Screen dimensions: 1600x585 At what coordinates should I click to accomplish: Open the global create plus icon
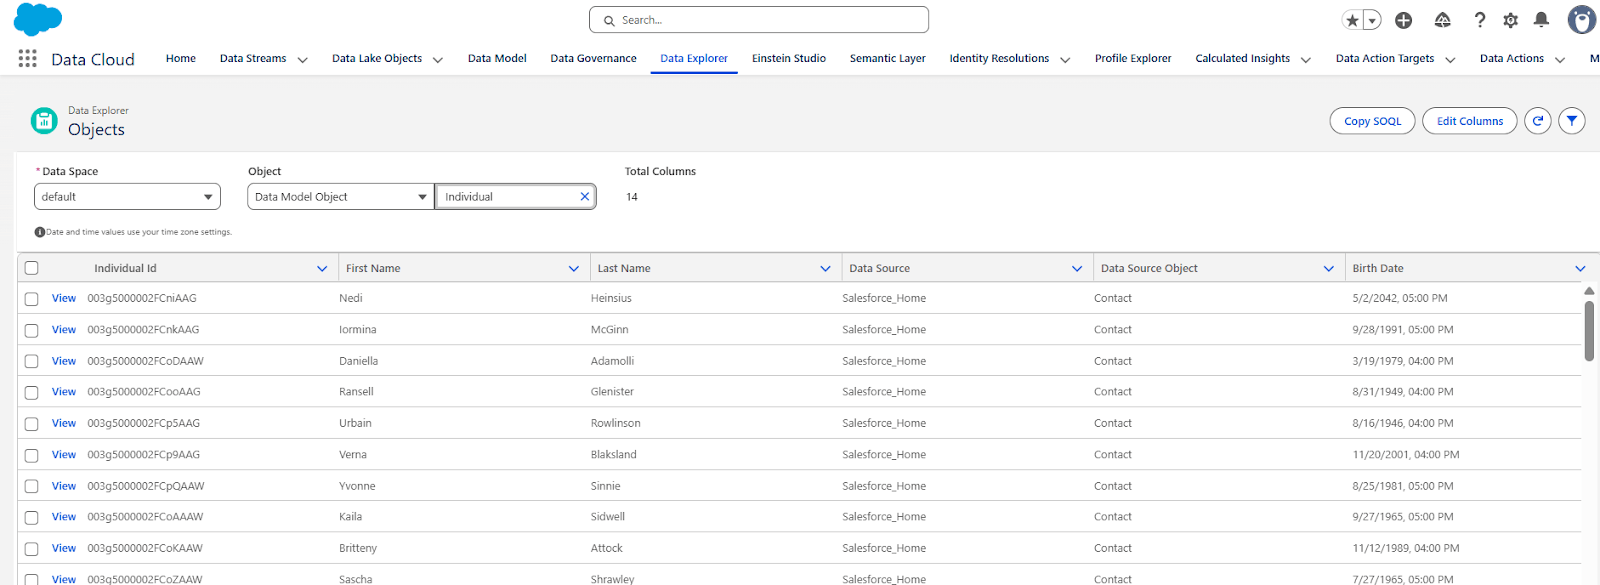1403,20
